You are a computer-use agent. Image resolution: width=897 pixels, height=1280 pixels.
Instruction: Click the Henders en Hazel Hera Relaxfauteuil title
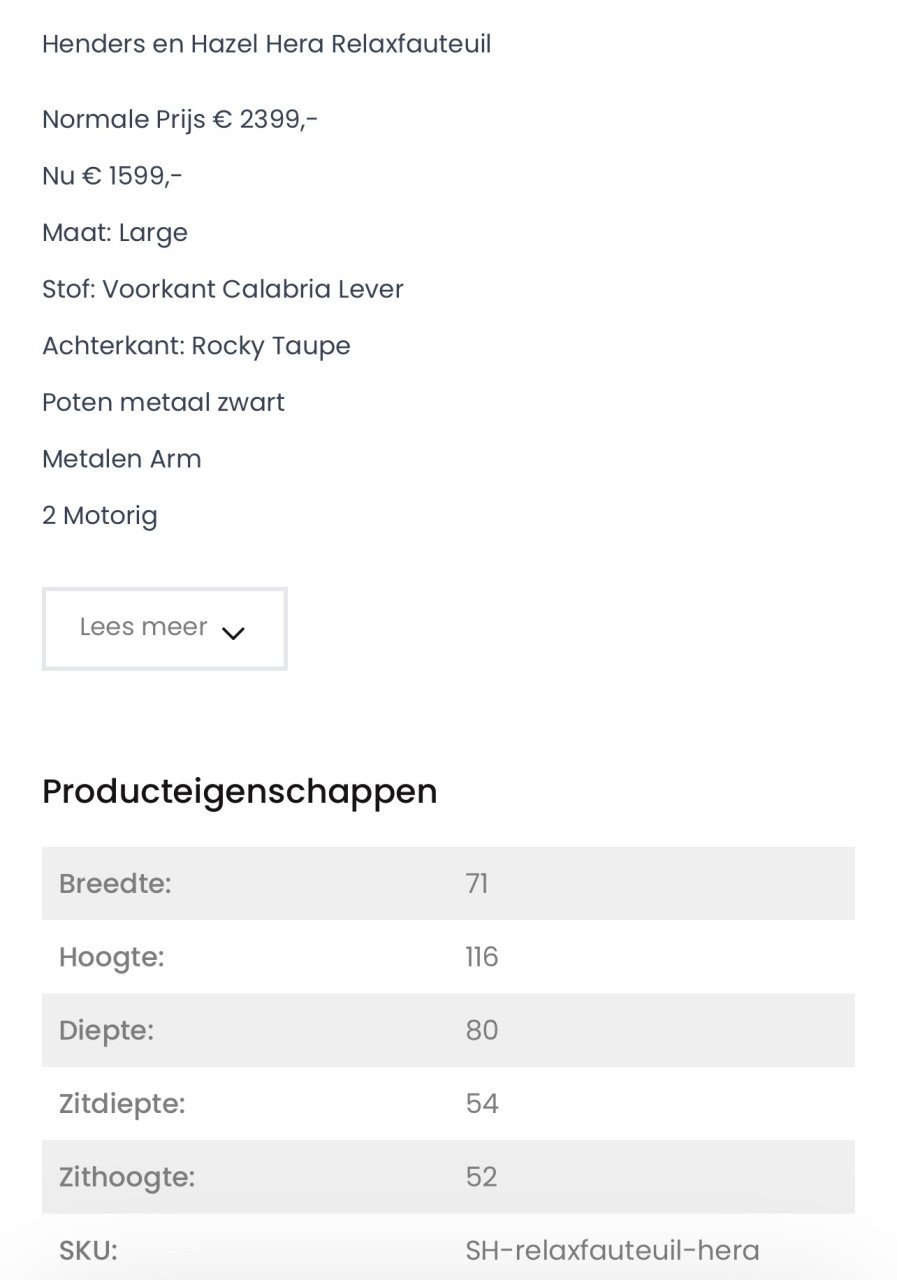pos(266,44)
